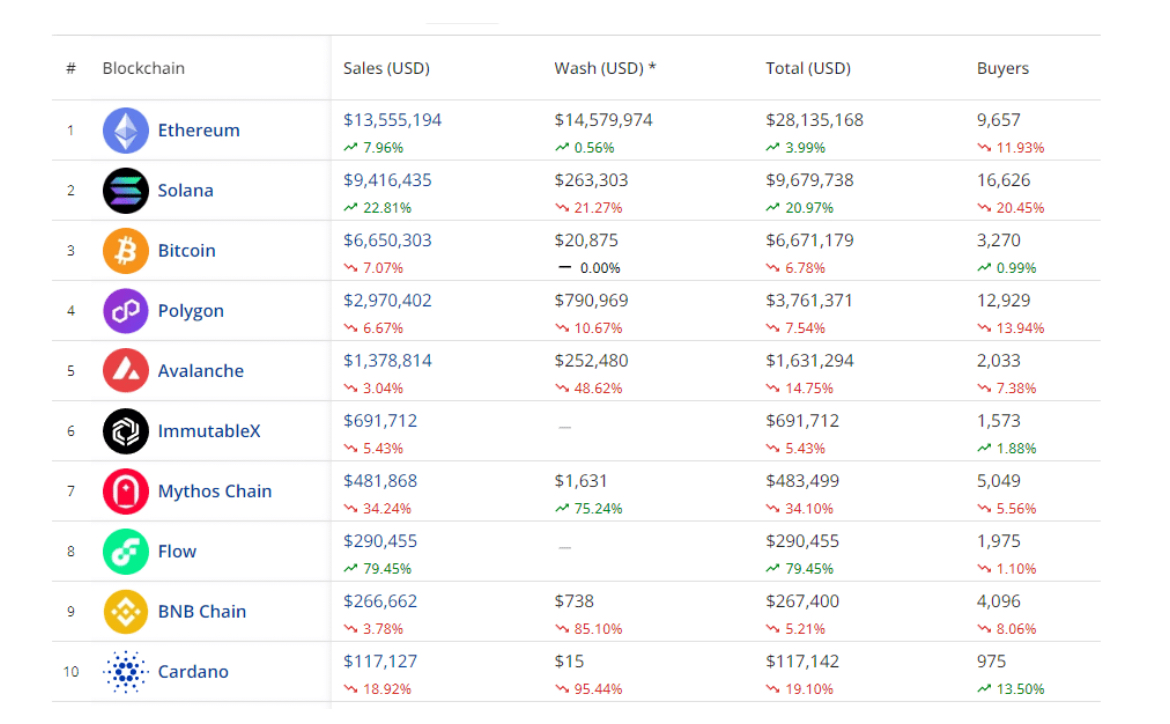Select ImmutableX buyers count 1,573
1170x724 pixels.
point(998,421)
